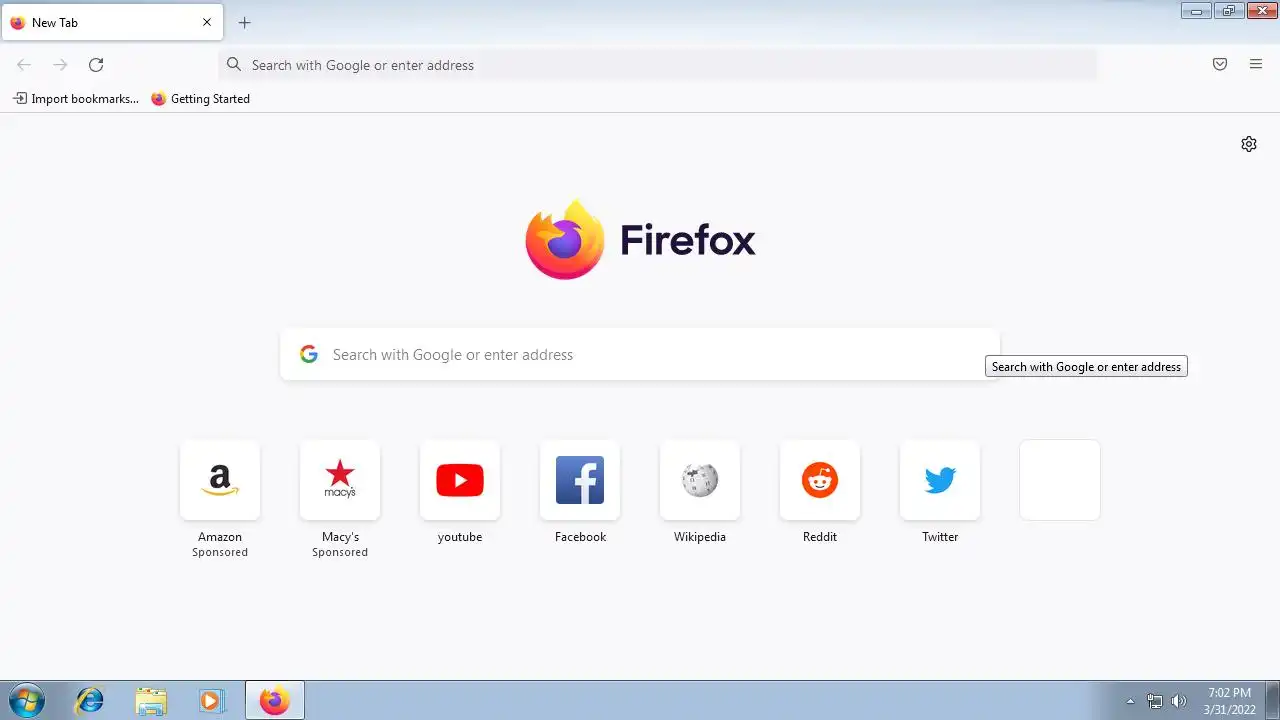Show hidden tray icons arrow
The height and width of the screenshot is (720, 1280).
(1130, 701)
